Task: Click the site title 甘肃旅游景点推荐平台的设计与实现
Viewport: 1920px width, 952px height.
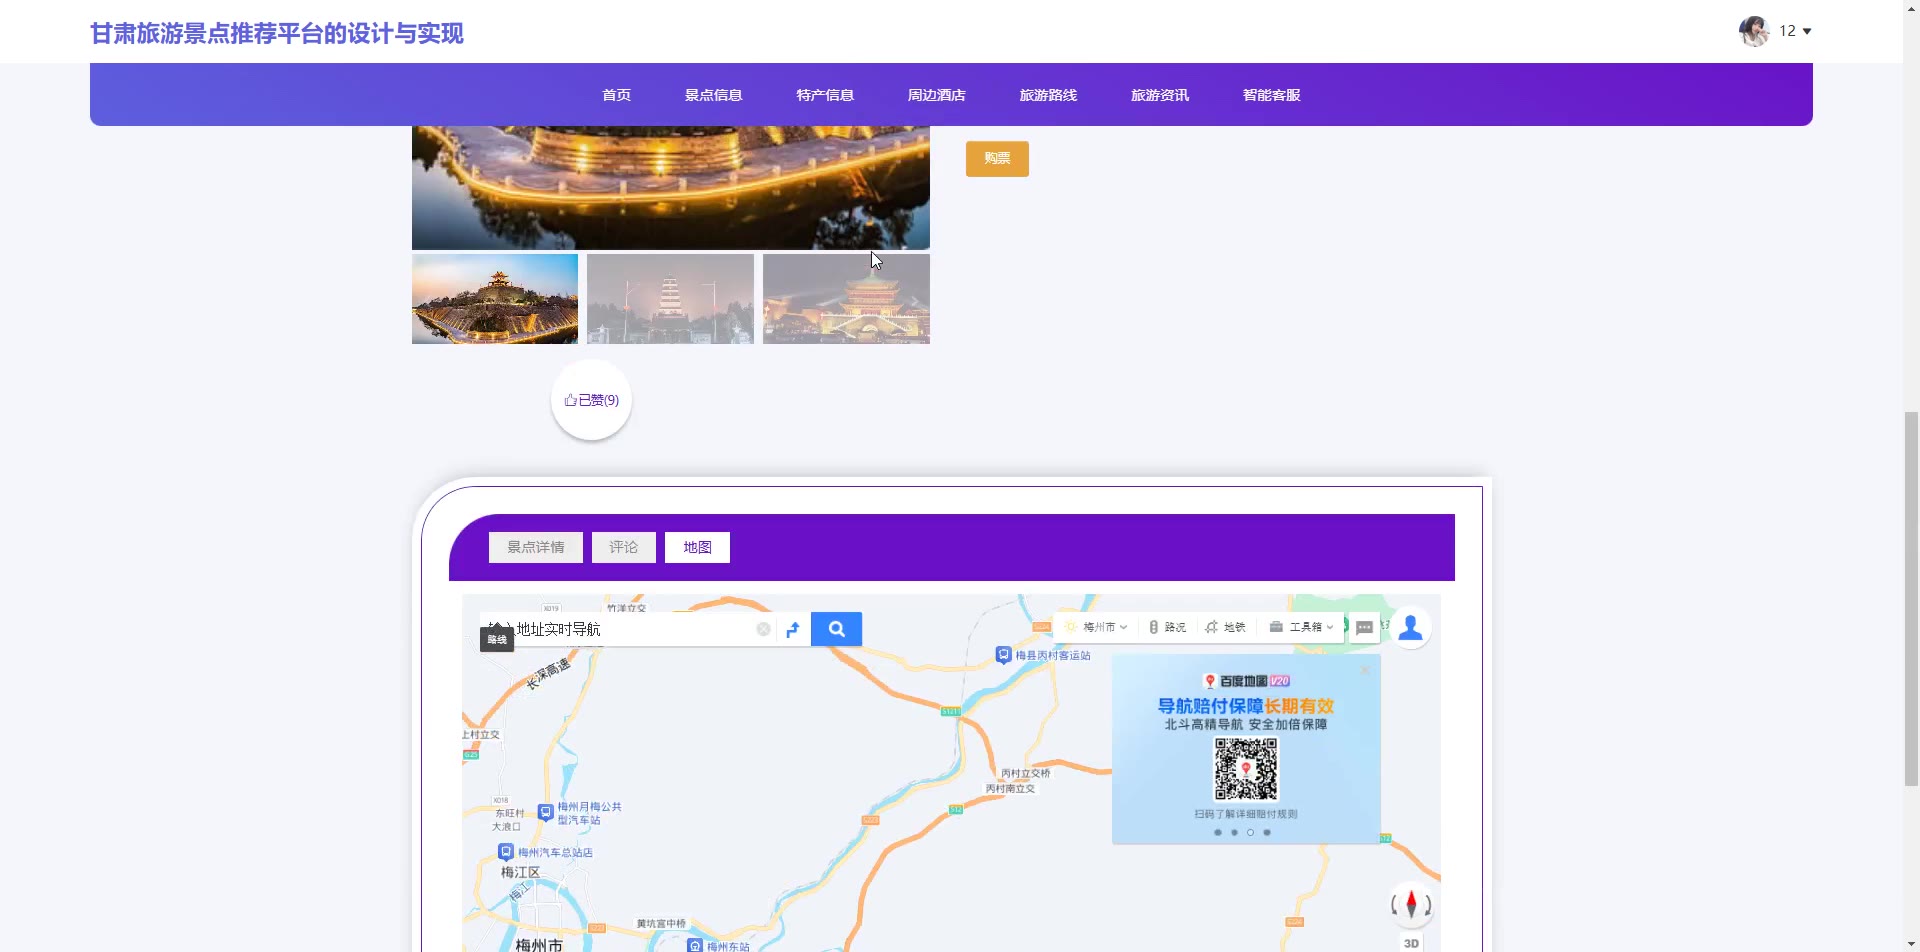Action: [277, 33]
